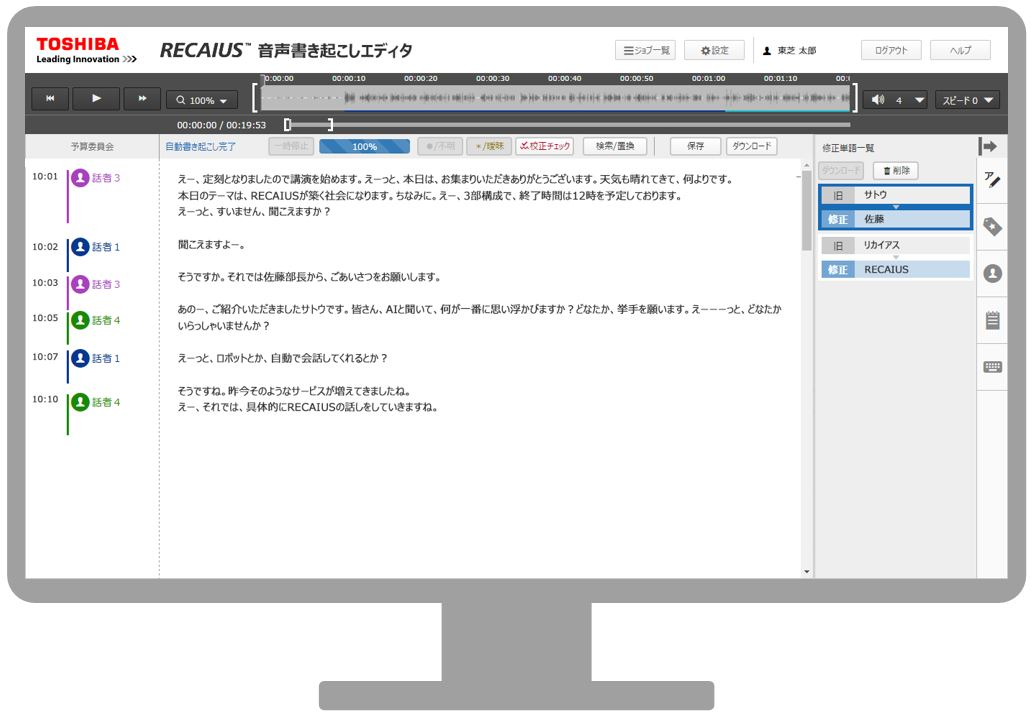Click the 00:00:00 / 00:19:53 time display

click(x=221, y=125)
